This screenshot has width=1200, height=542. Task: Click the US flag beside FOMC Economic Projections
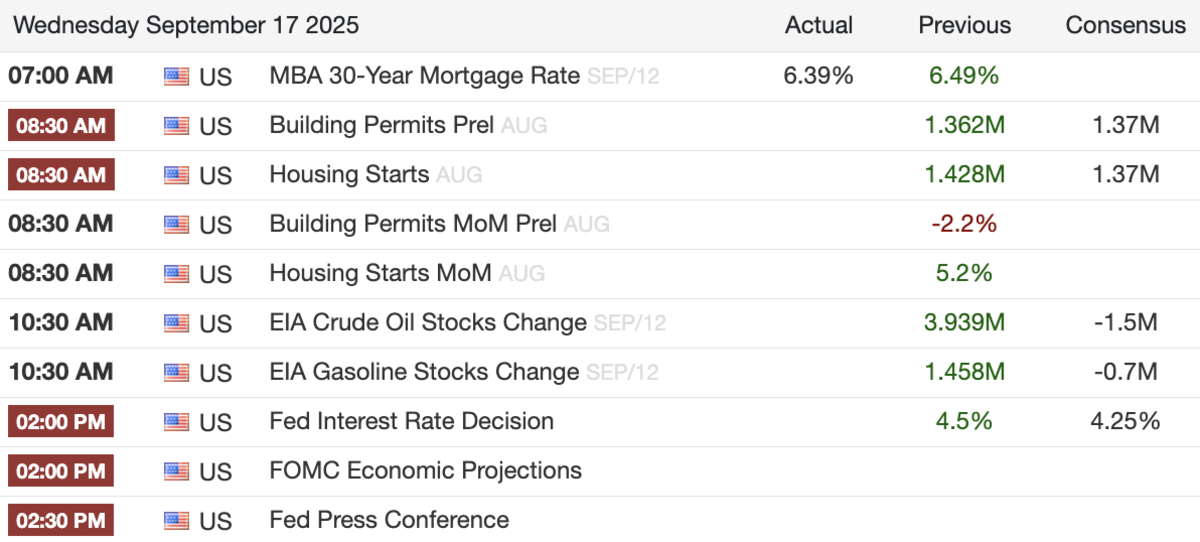(176, 471)
